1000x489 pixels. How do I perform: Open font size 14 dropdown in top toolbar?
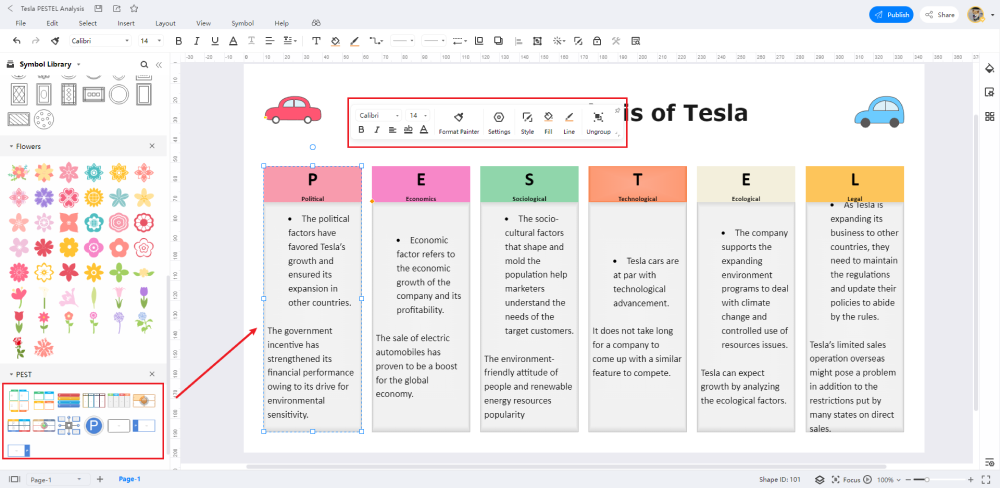151,41
